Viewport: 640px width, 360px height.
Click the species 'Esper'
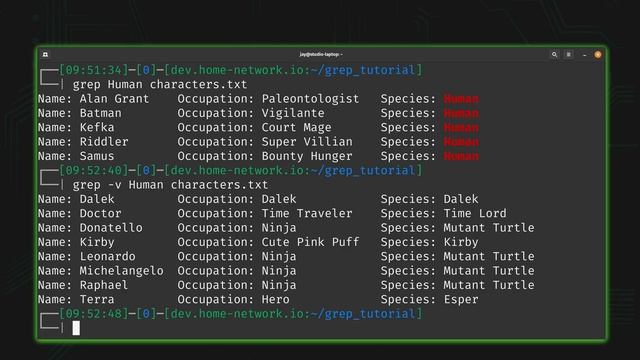point(461,299)
